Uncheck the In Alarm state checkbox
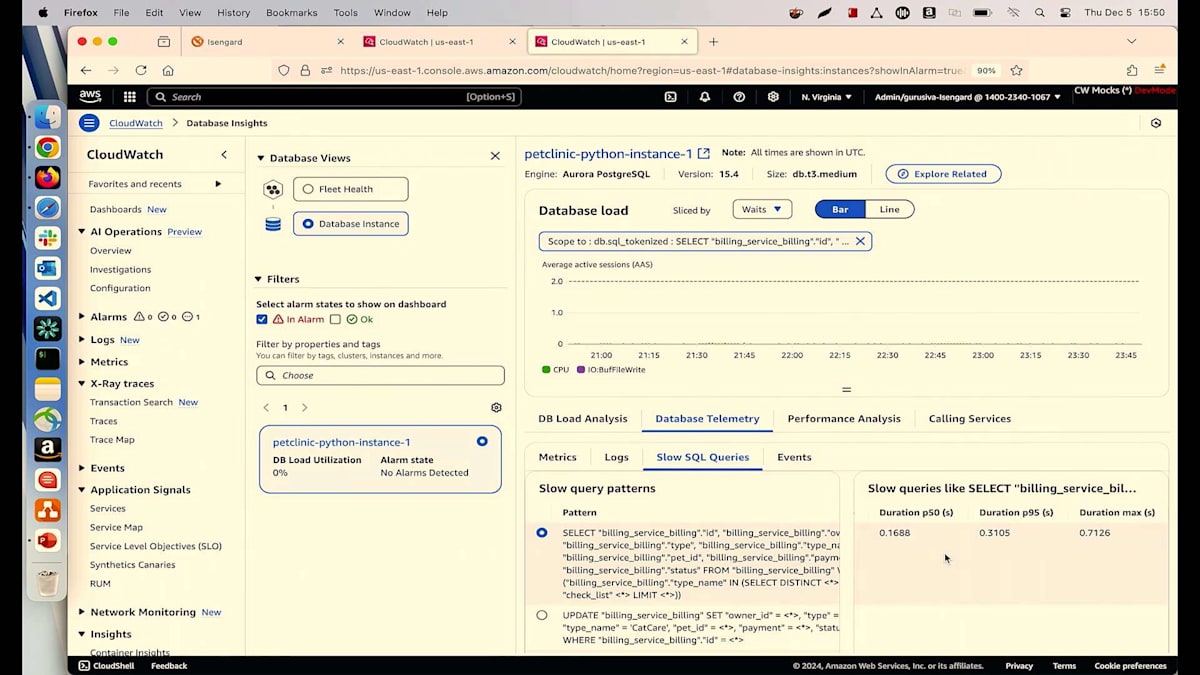The height and width of the screenshot is (675, 1200). click(262, 319)
